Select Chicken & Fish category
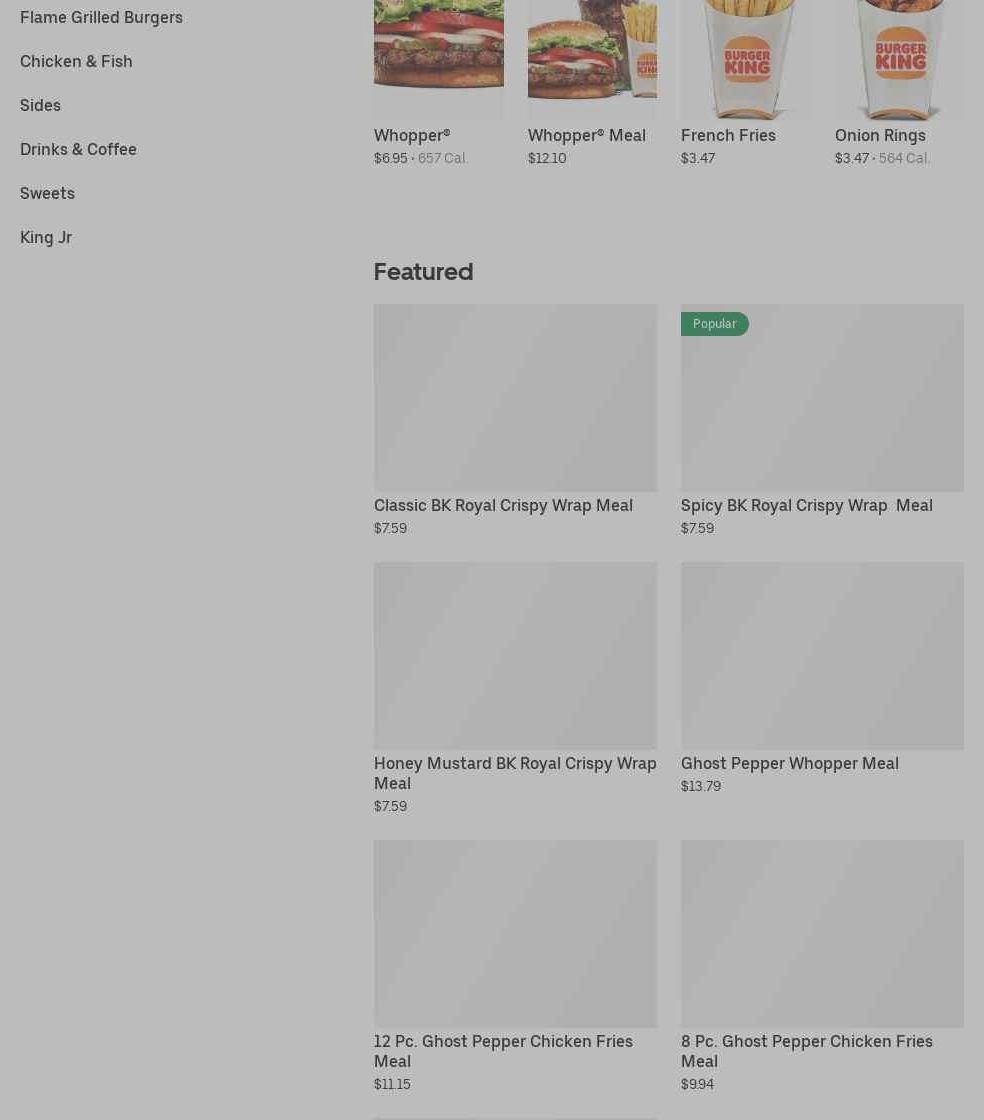This screenshot has height=1120, width=984. (76, 61)
